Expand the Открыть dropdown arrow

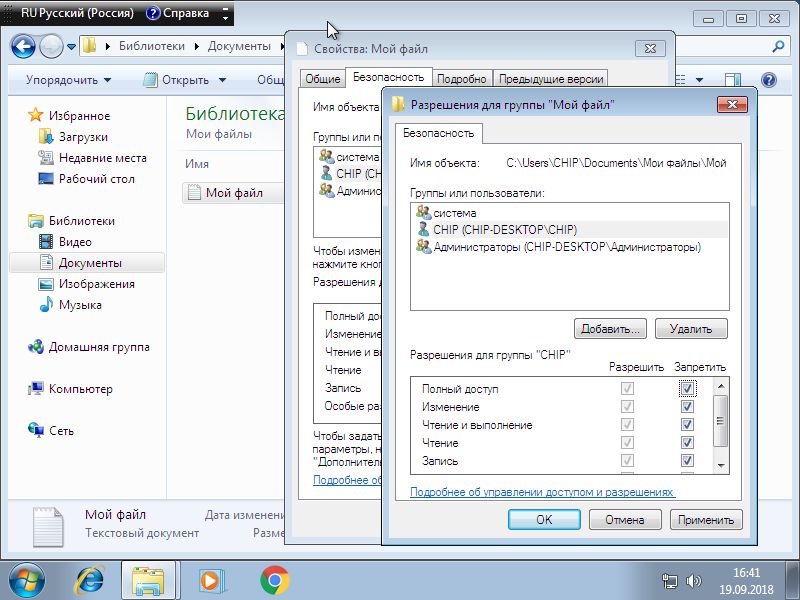(222, 80)
